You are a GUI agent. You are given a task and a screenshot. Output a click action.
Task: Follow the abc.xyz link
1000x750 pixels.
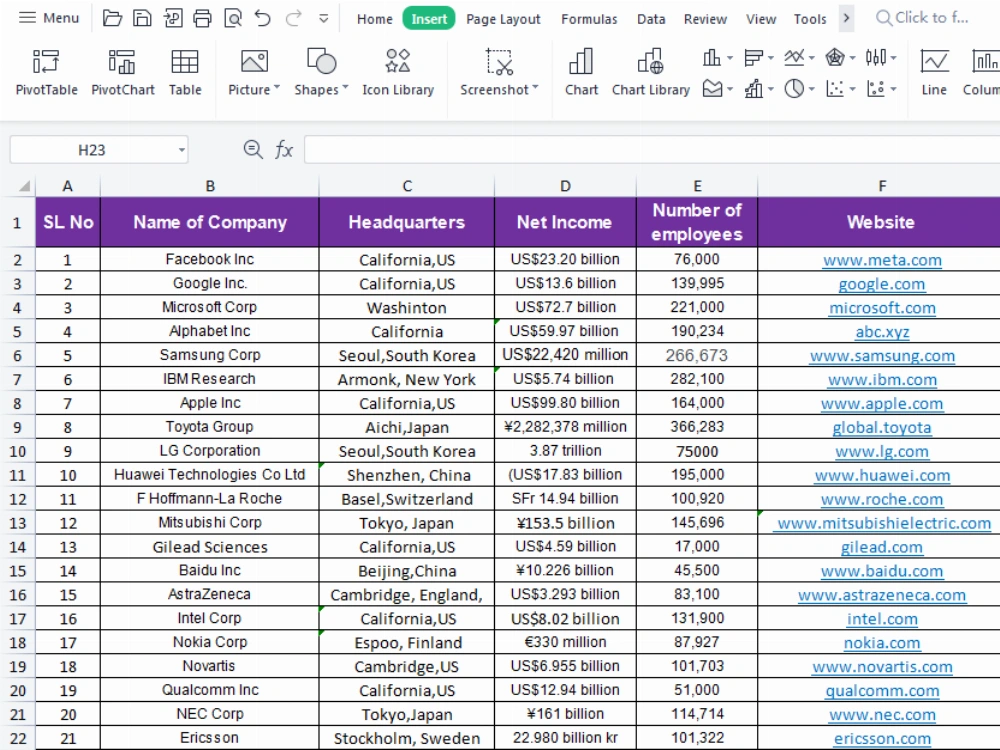click(x=882, y=332)
